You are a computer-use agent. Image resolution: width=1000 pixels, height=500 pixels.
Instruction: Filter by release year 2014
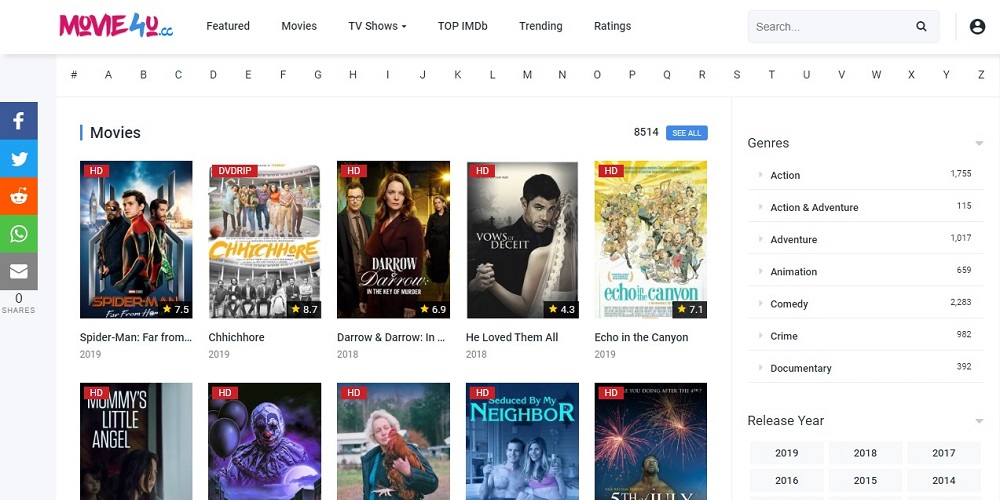(x=943, y=480)
